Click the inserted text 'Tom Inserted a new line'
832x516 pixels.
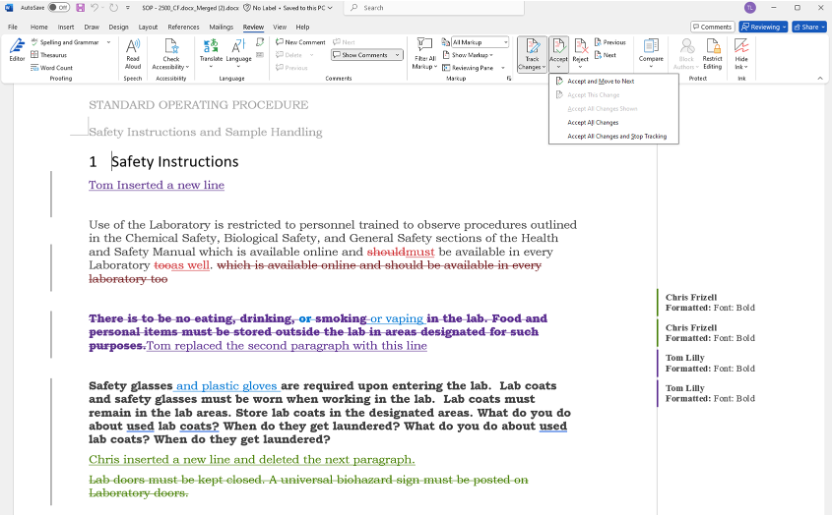coord(157,185)
